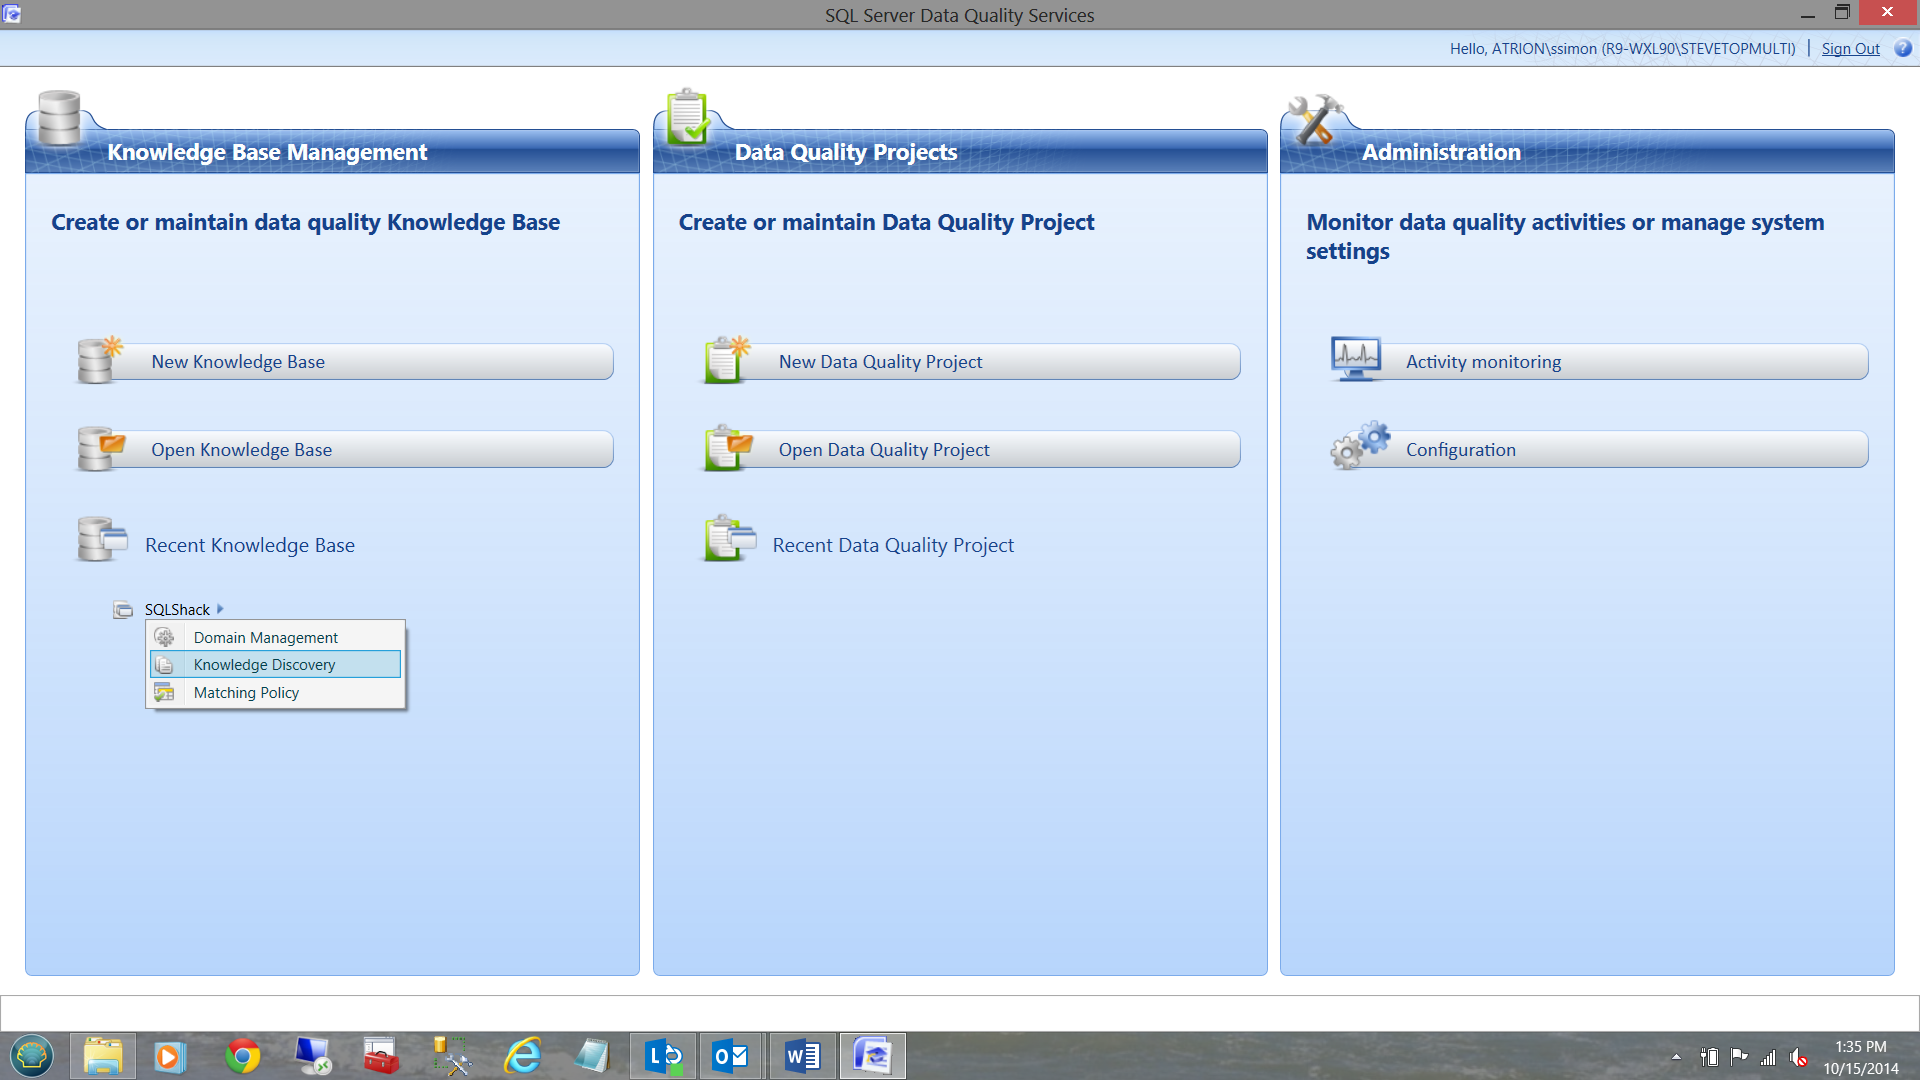
Task: Click the help question mark icon
Action: [1903, 48]
